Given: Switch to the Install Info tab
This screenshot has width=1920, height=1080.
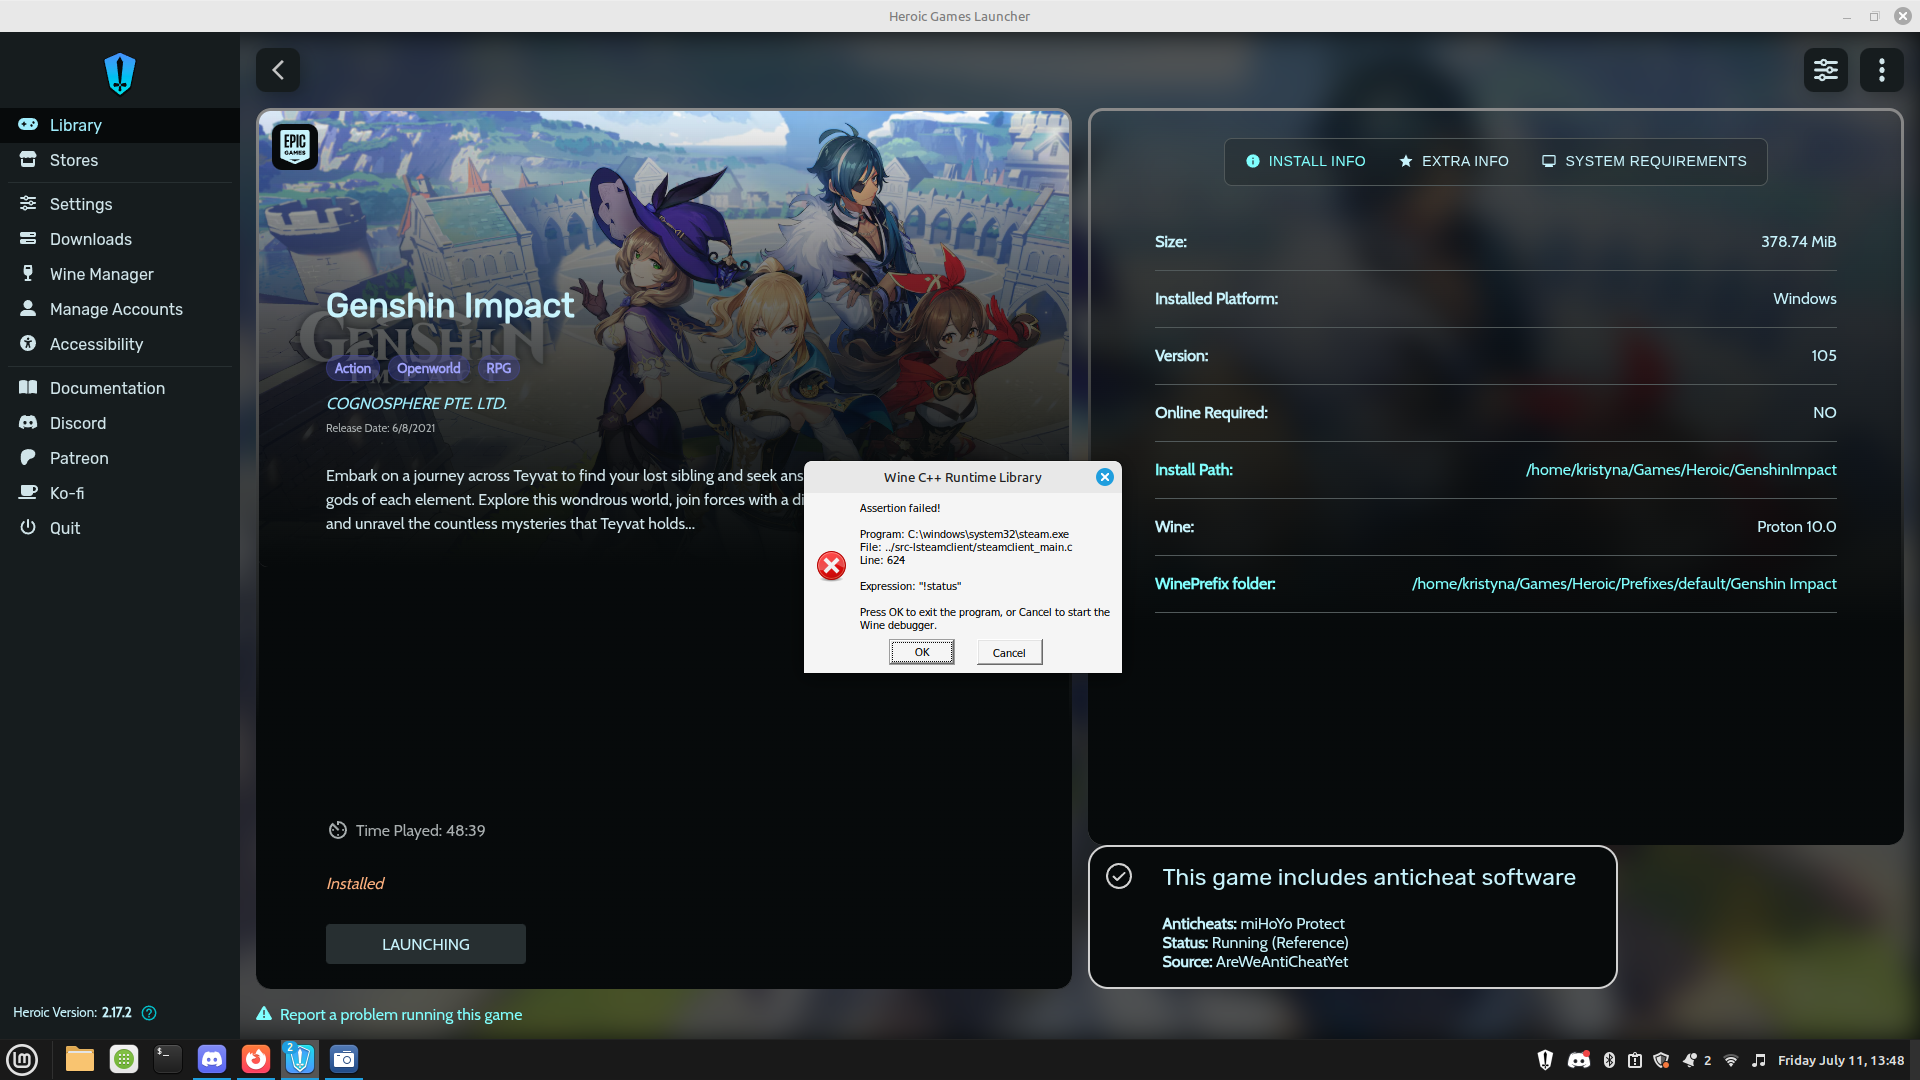Looking at the screenshot, I should (x=1306, y=161).
